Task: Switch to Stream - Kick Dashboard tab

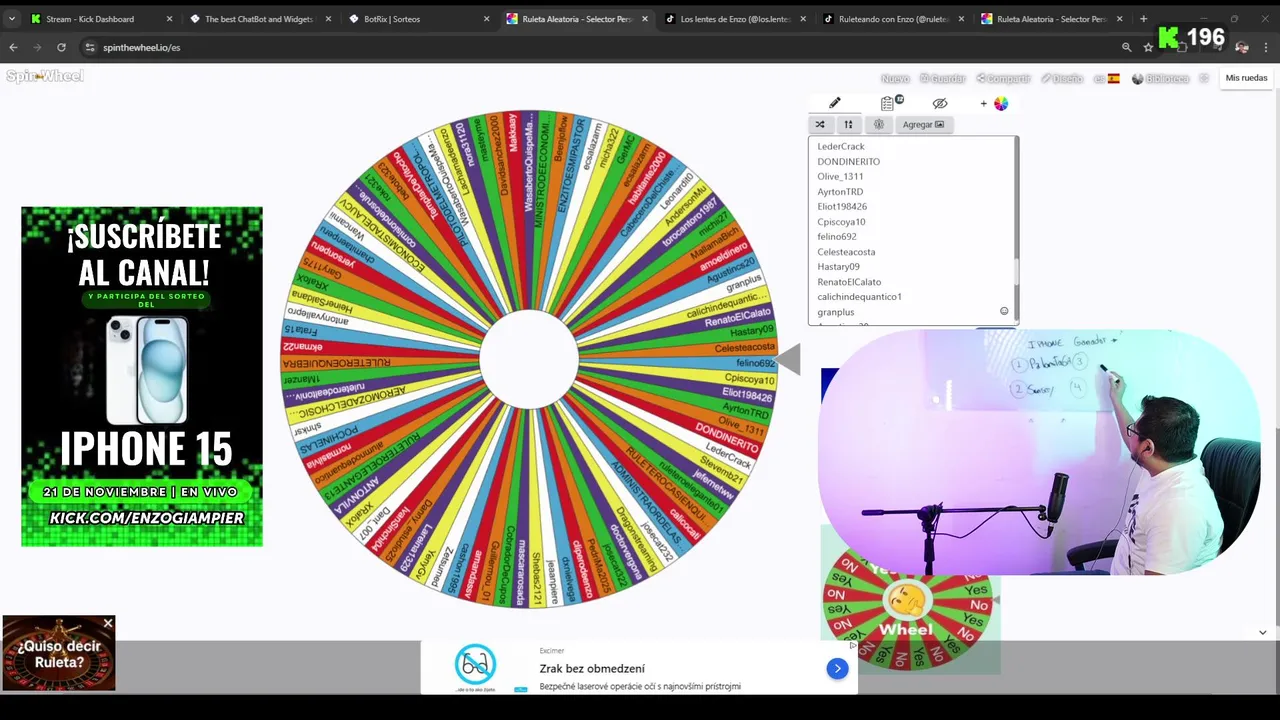Action: [90, 19]
